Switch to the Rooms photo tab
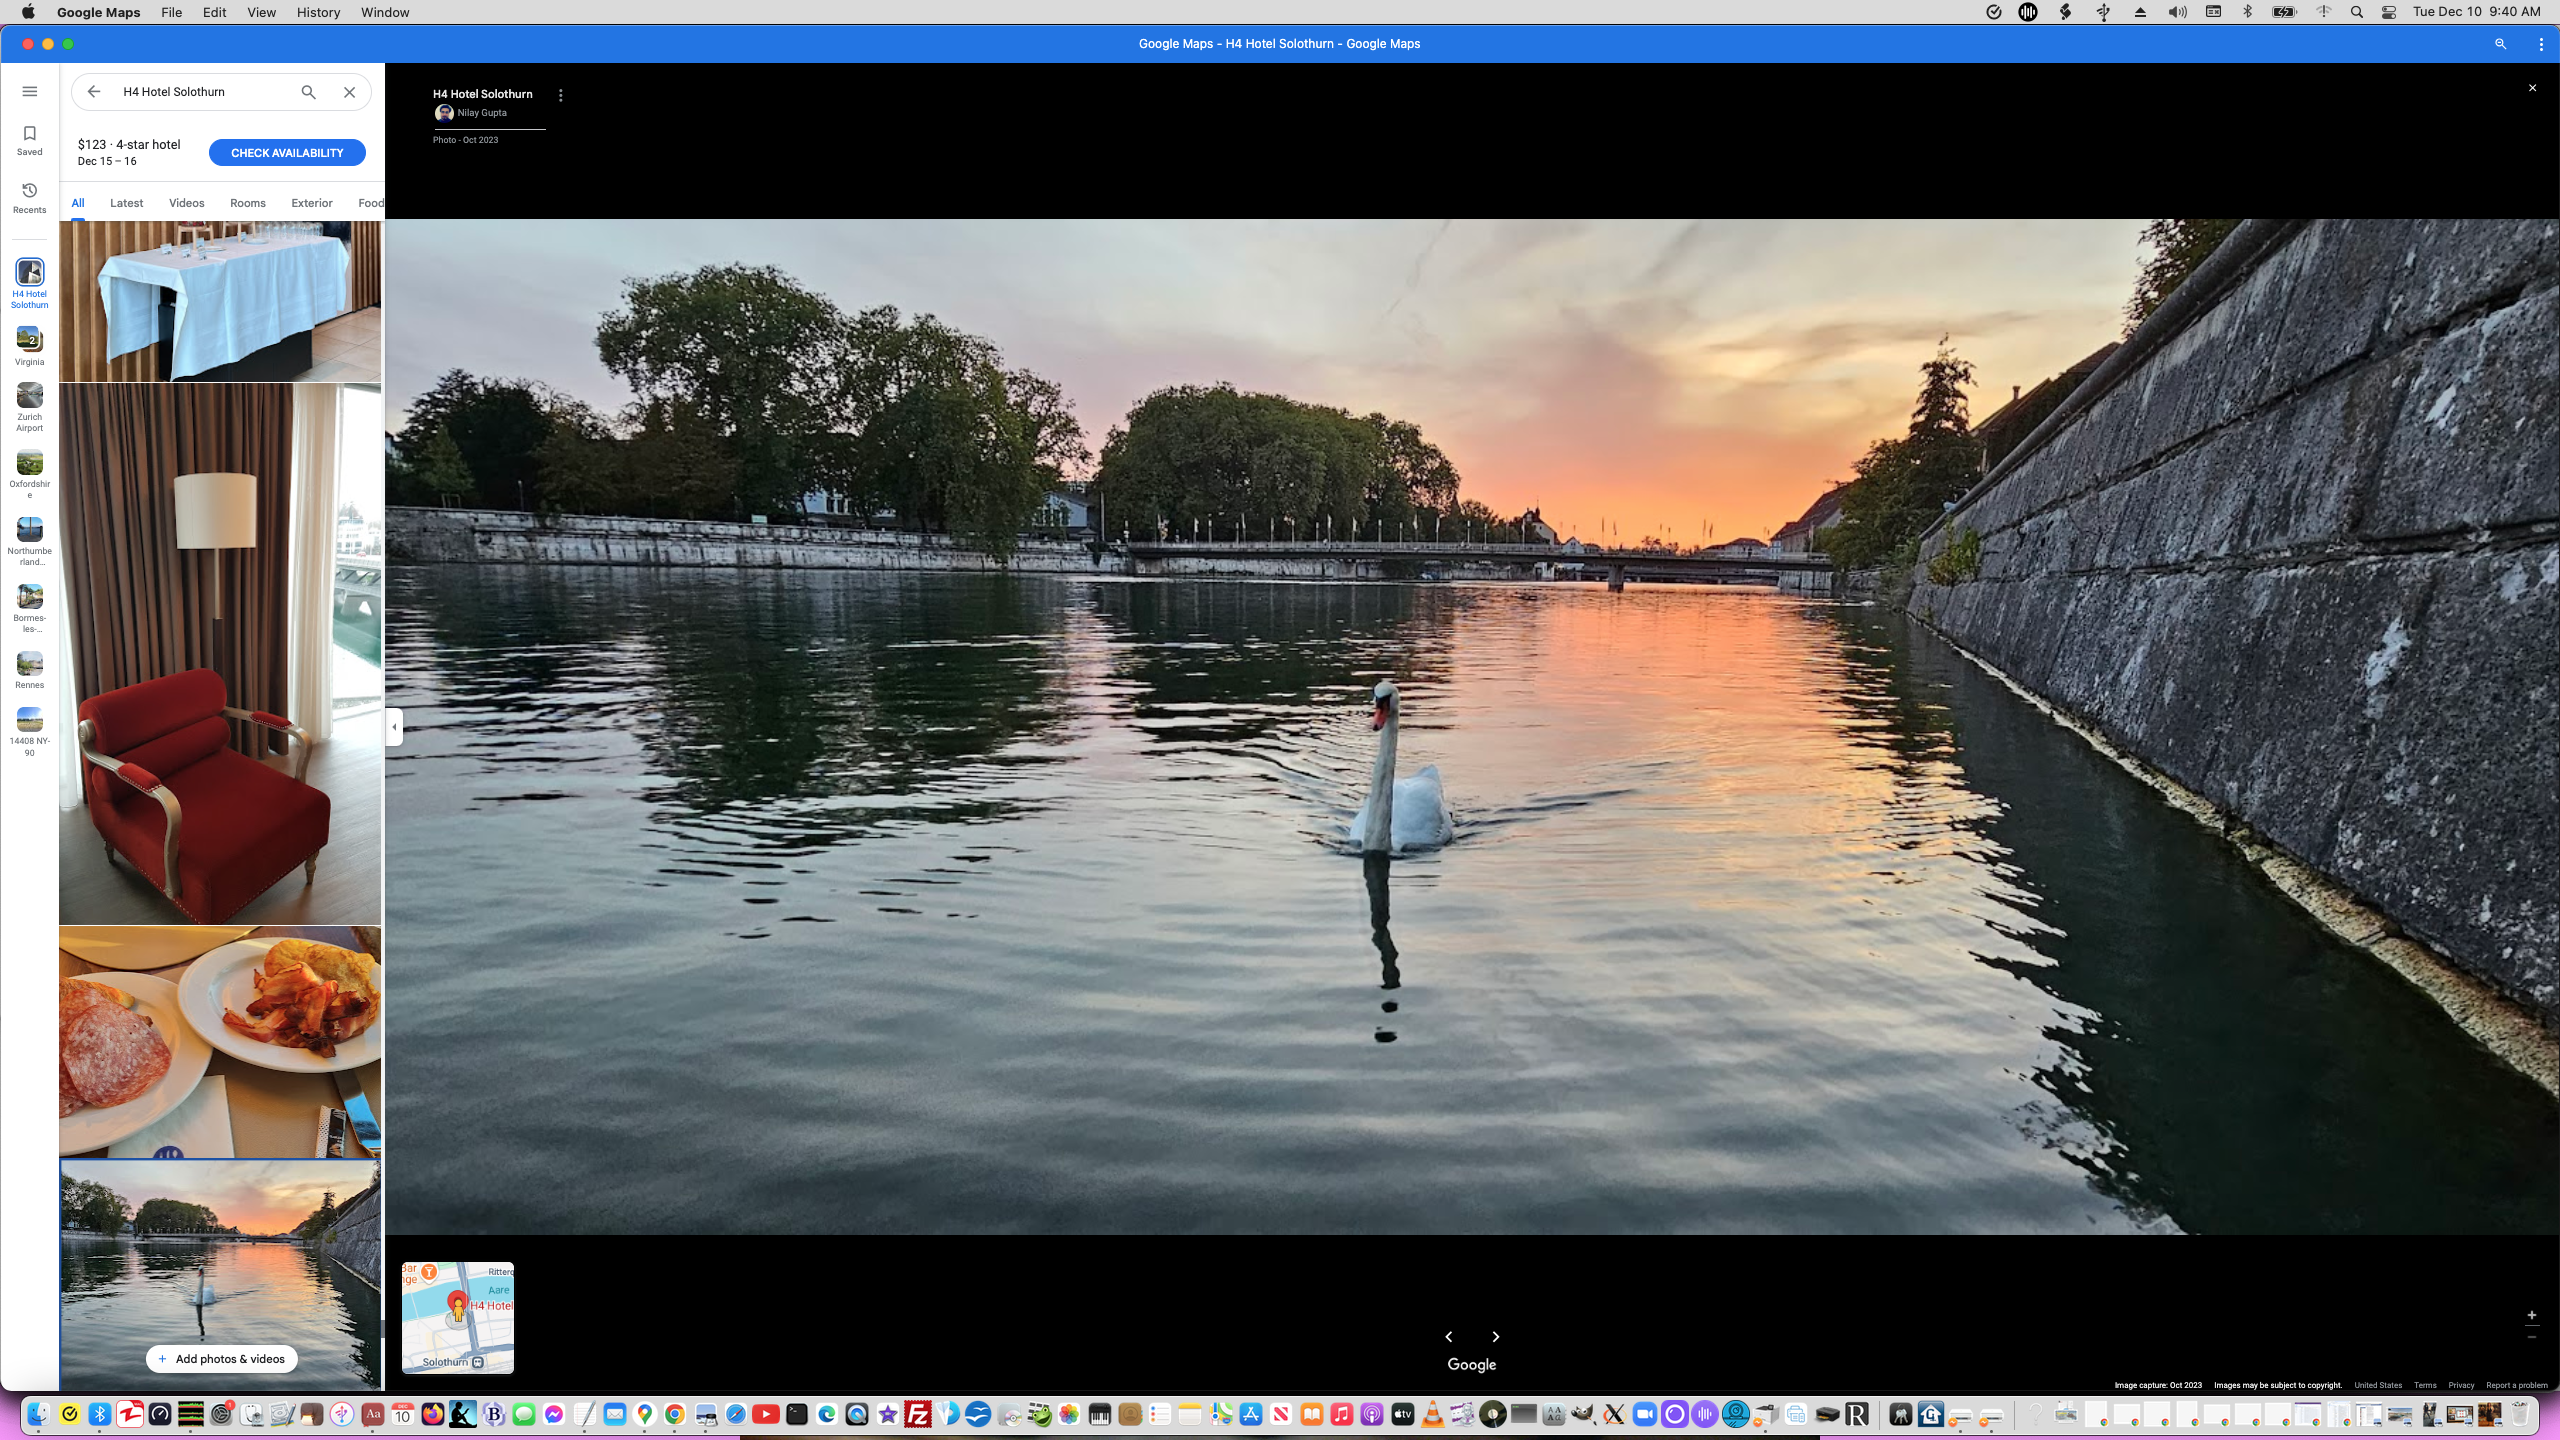Screen dimensions: 2560x1440 tap(247, 203)
